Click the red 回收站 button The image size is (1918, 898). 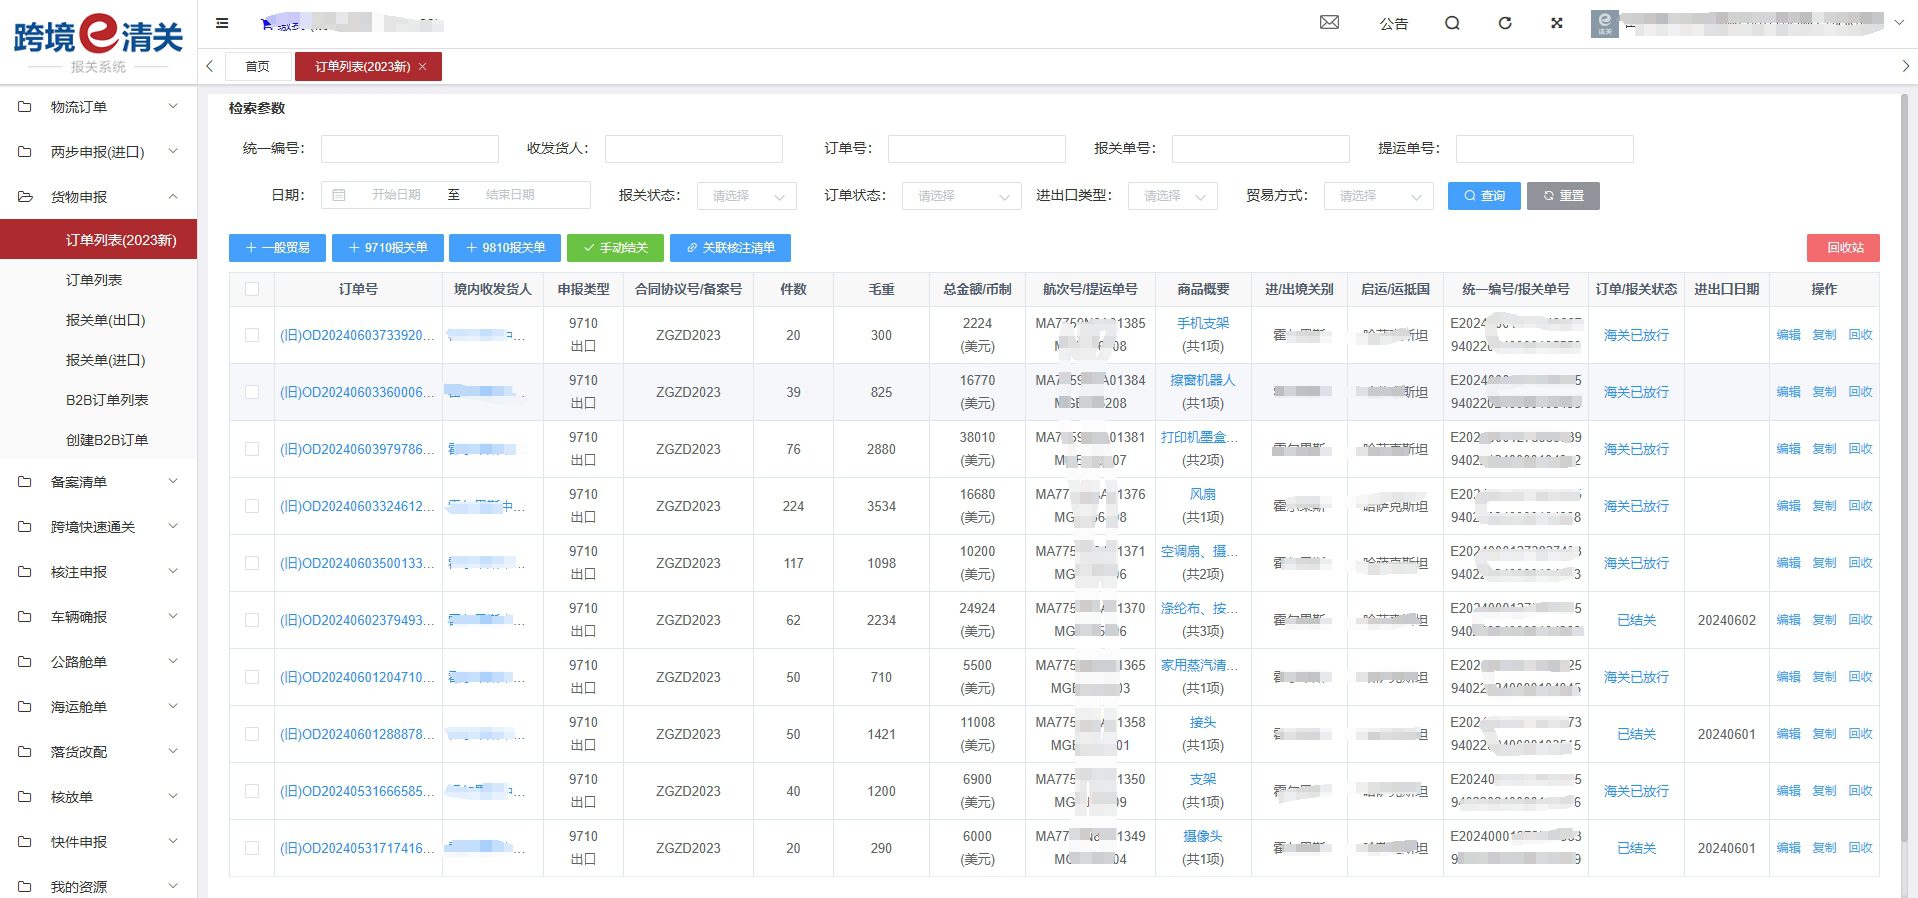[x=1842, y=248]
